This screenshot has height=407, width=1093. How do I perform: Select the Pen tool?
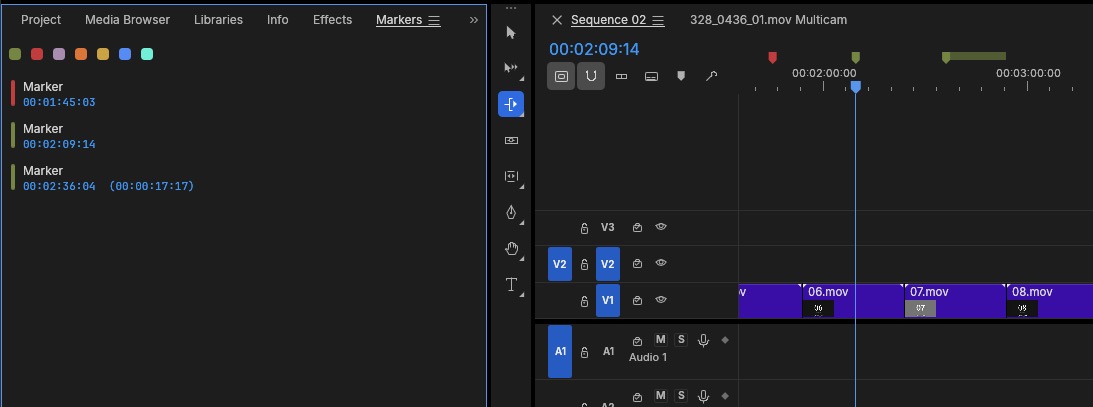511,212
